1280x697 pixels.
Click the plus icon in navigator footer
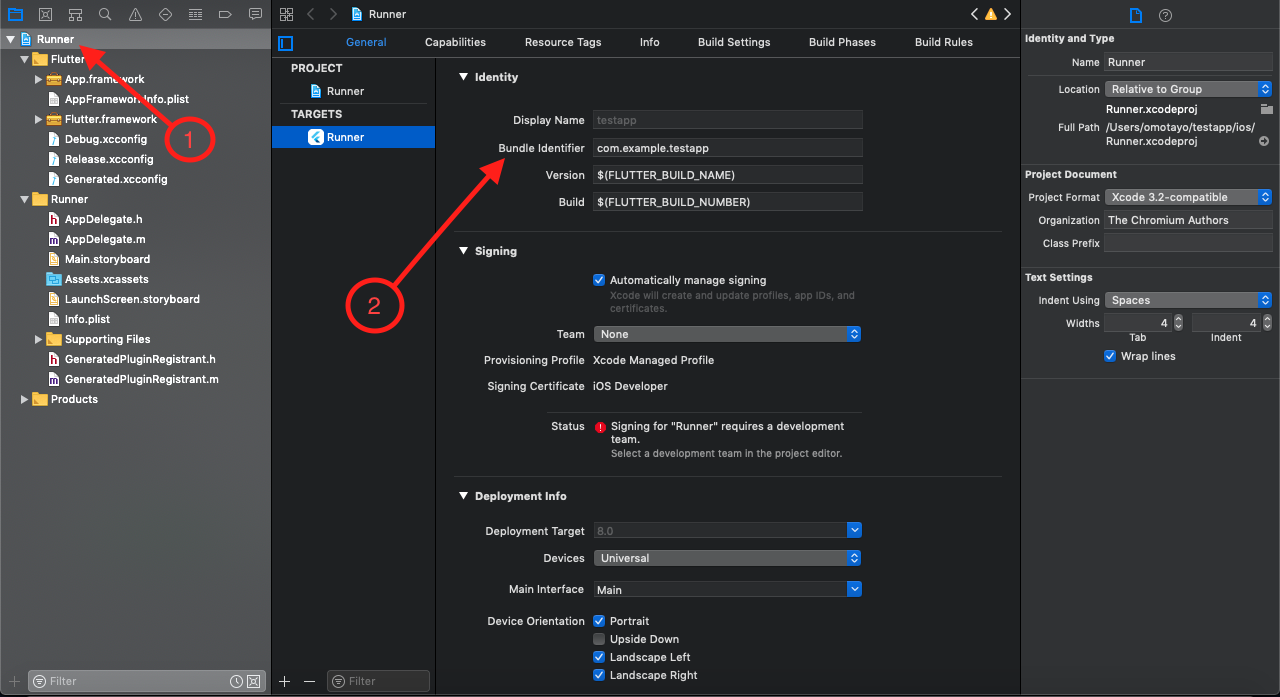coord(14,681)
